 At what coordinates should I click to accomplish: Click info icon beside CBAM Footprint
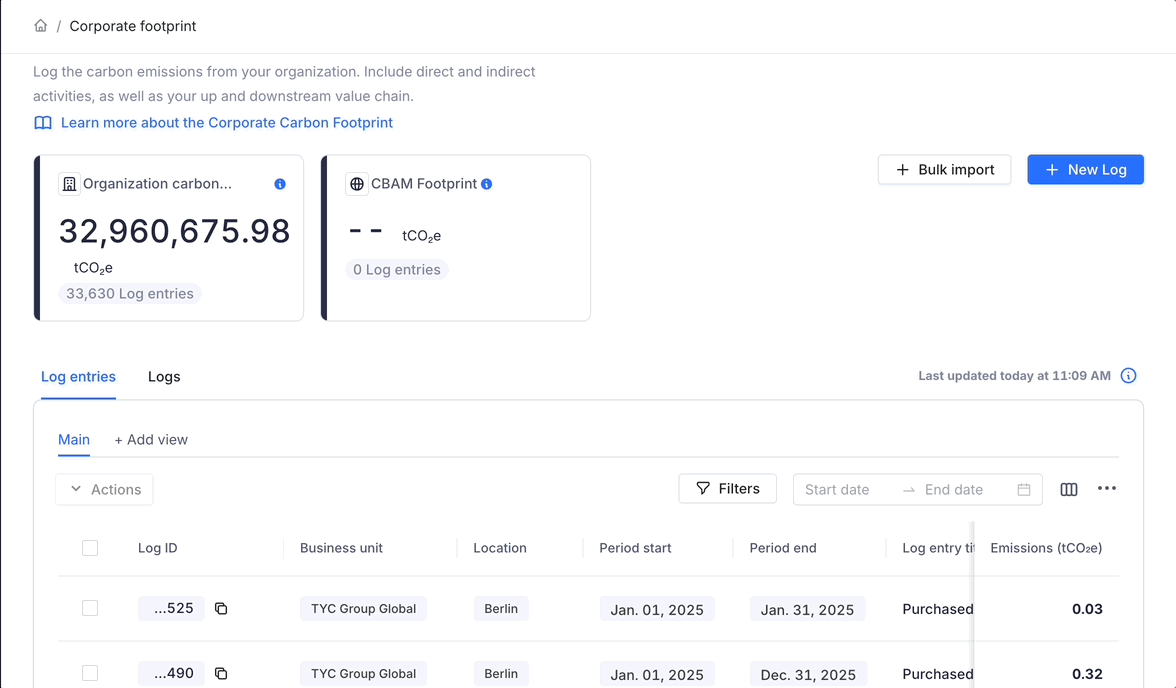pyautogui.click(x=486, y=184)
